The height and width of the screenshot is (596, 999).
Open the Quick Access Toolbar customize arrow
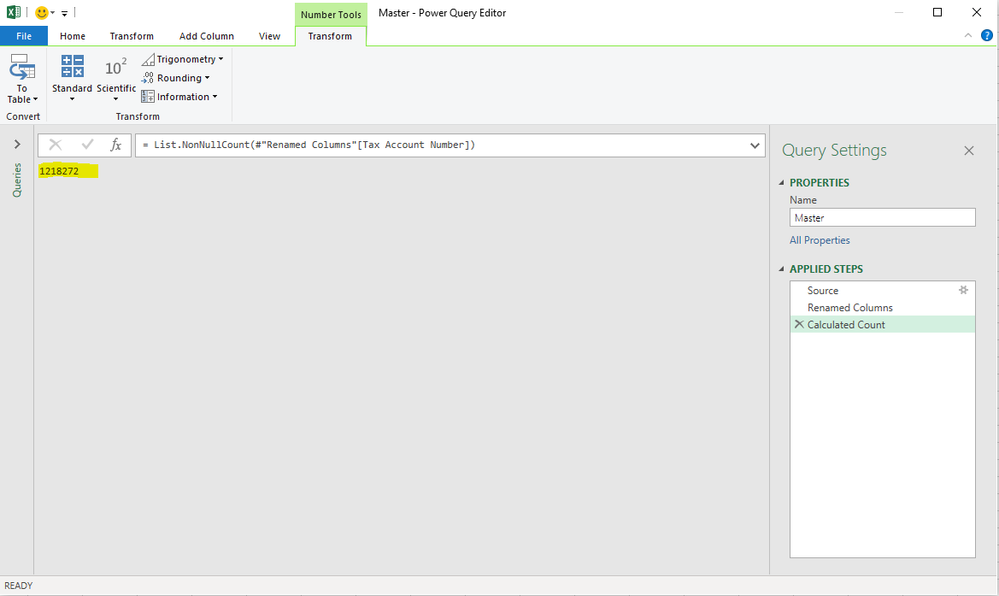click(64, 13)
